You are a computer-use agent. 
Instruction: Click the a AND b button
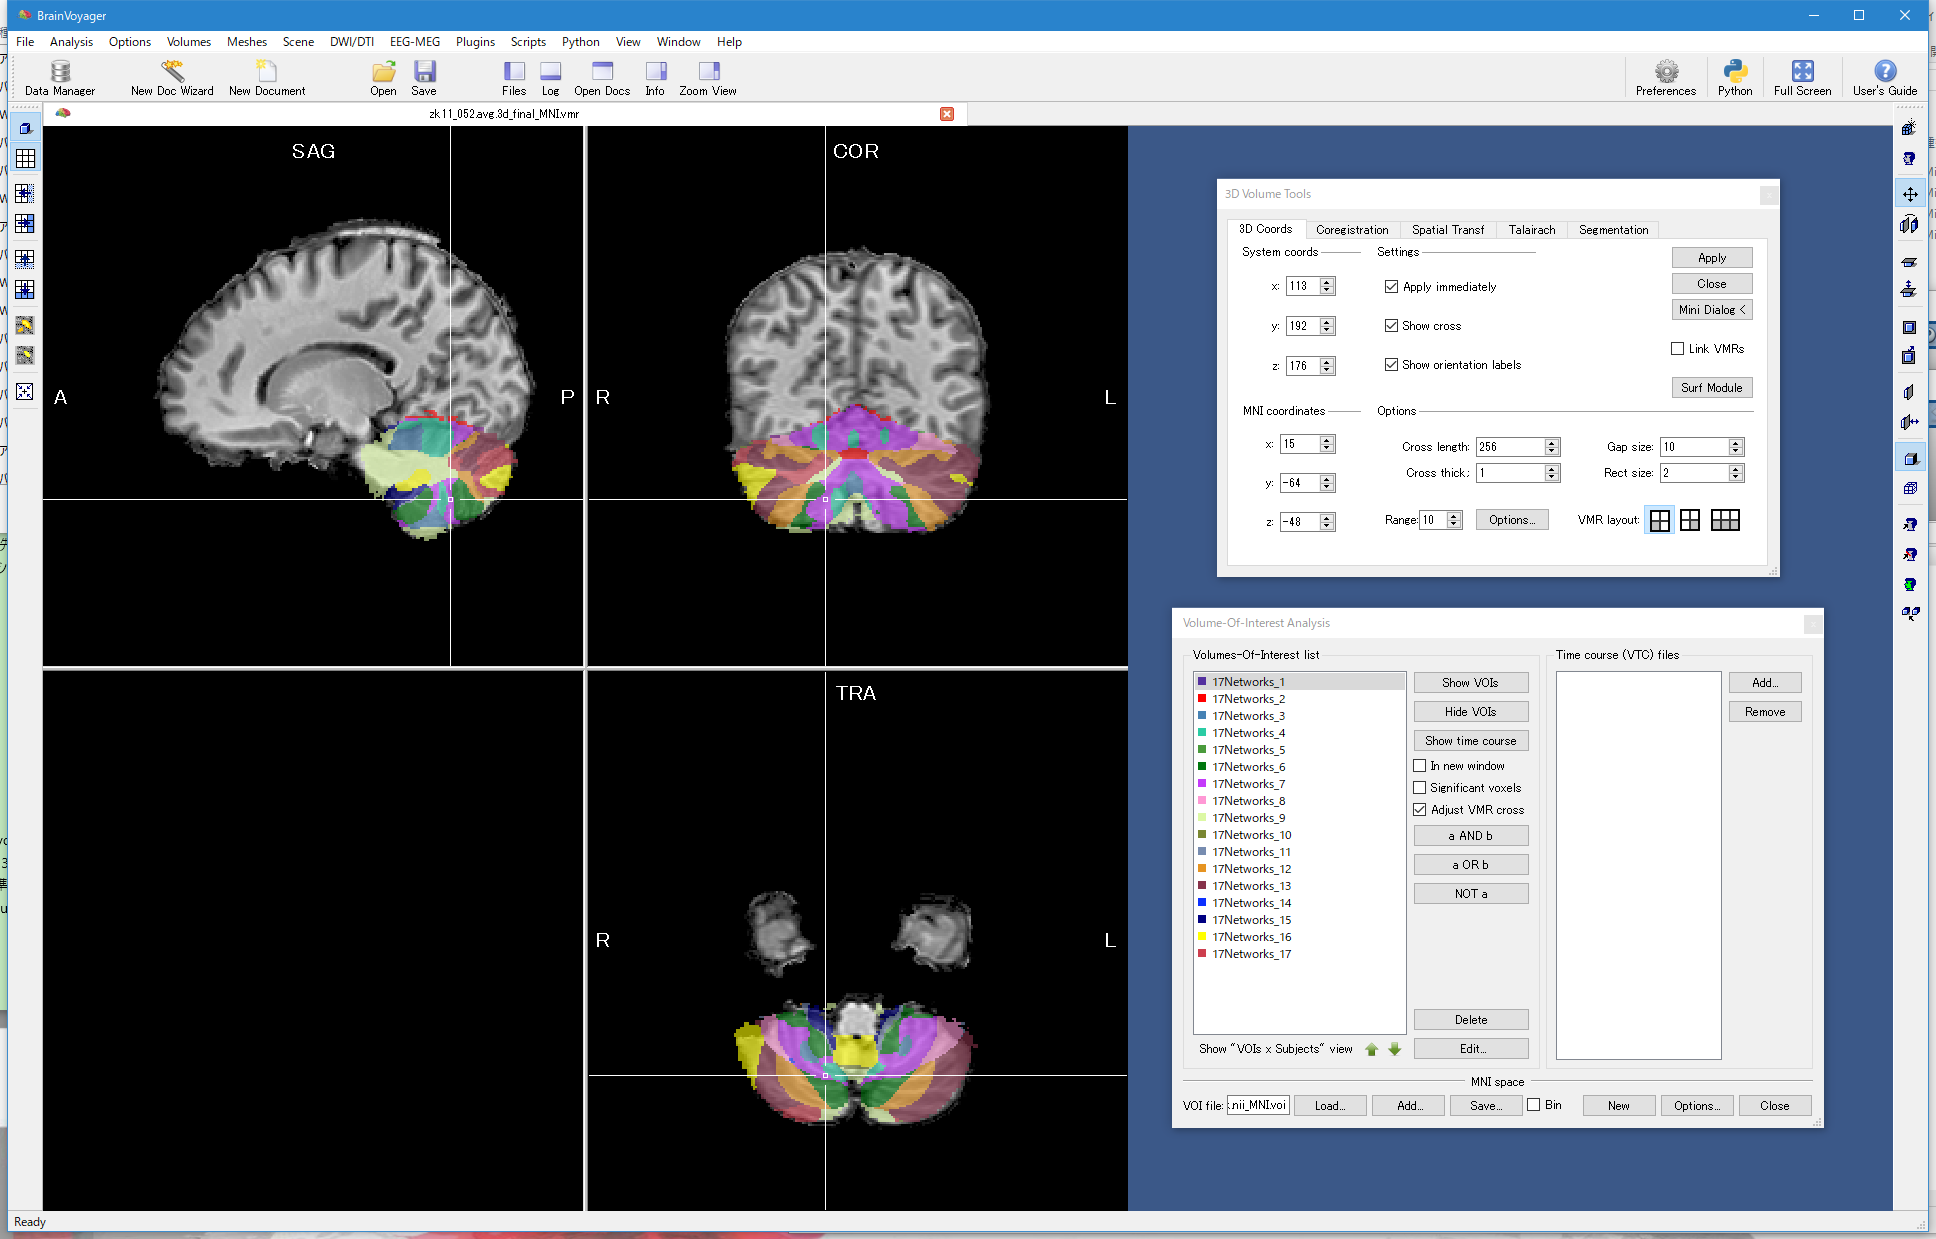coord(1470,836)
